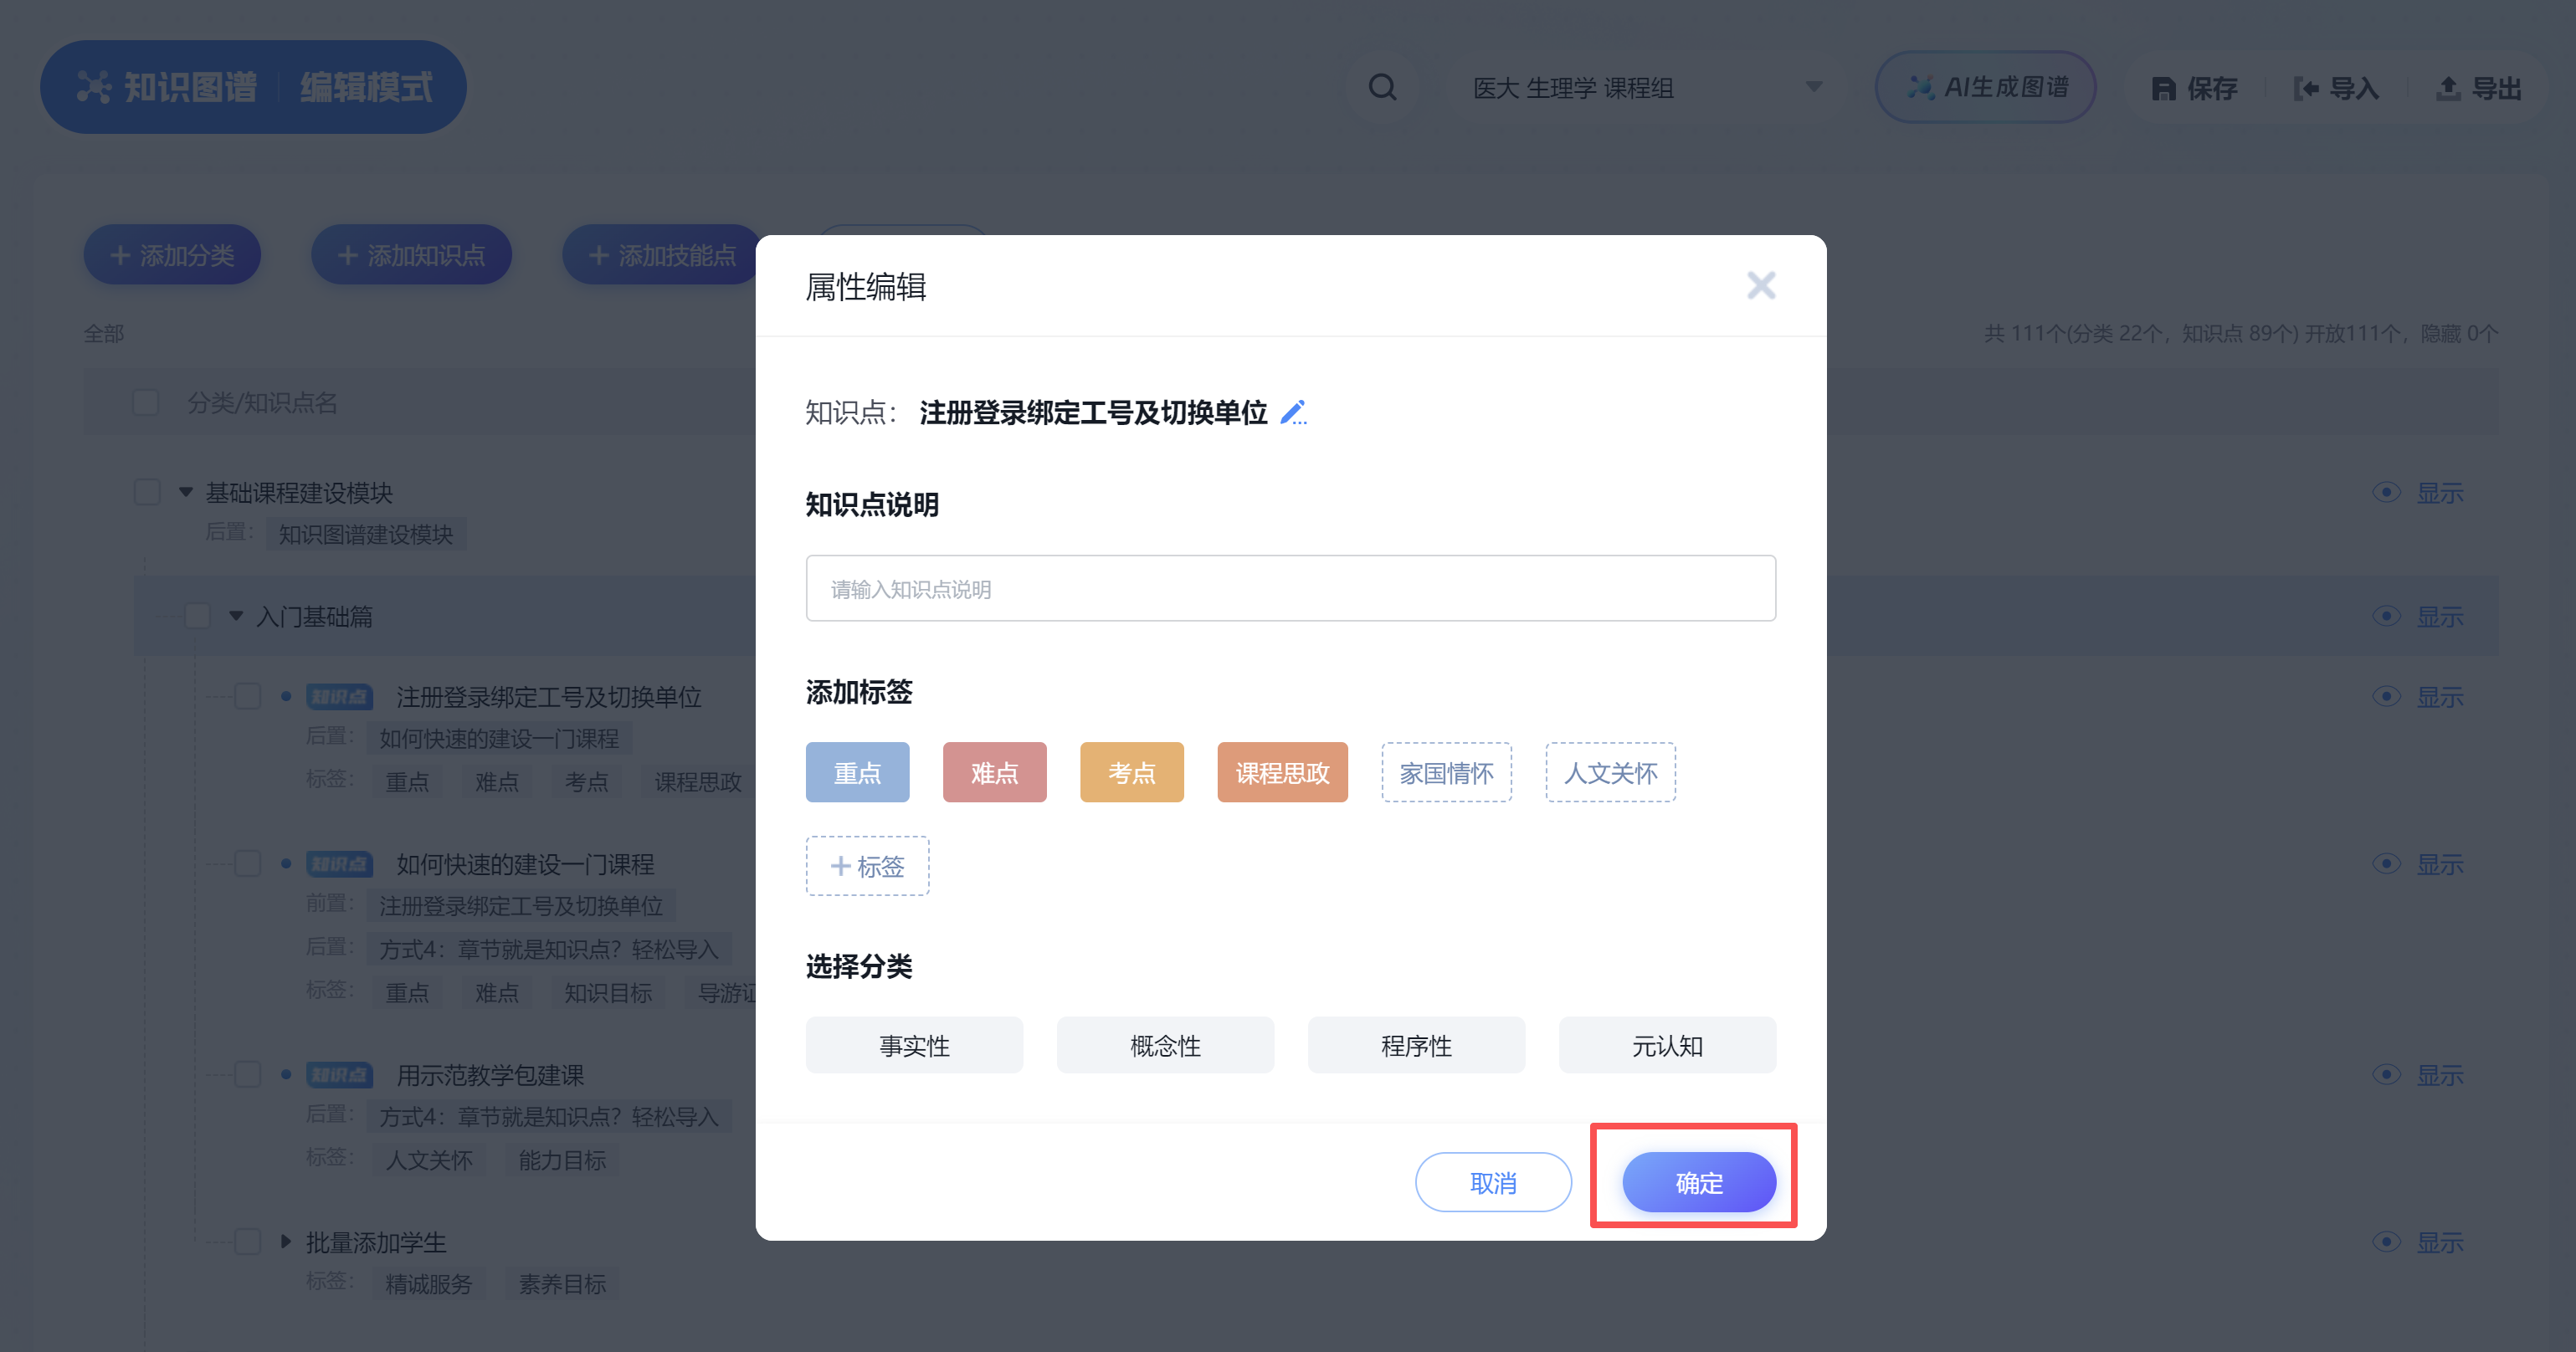This screenshot has height=1352, width=2576.
Task: Click the 知识图谱建设模块 successor tag
Action: coord(366,535)
